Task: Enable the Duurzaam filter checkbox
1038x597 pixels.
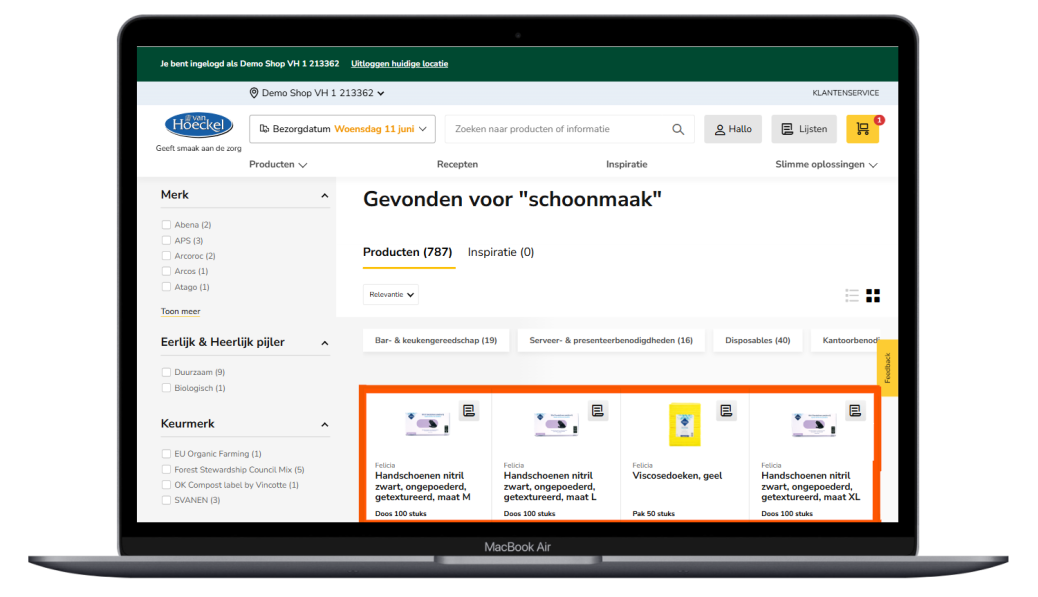Action: [167, 372]
